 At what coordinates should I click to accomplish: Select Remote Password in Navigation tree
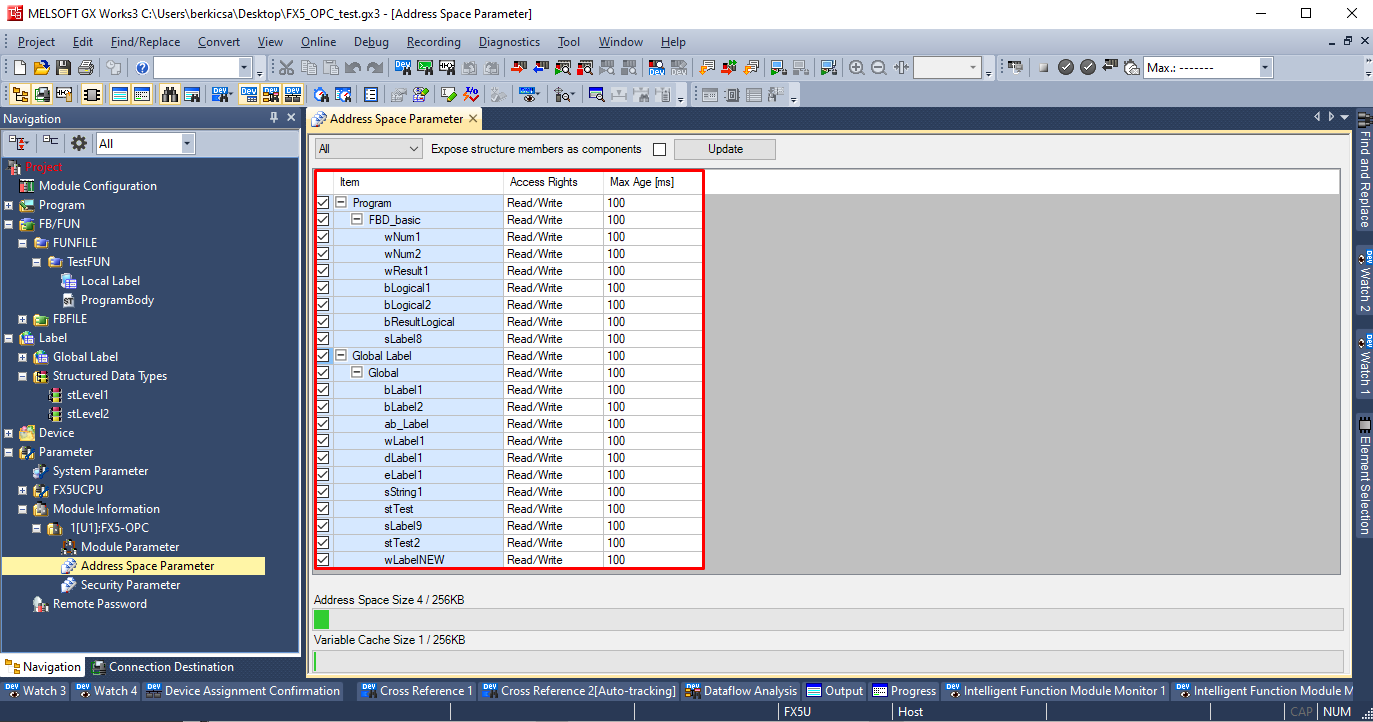(x=99, y=604)
